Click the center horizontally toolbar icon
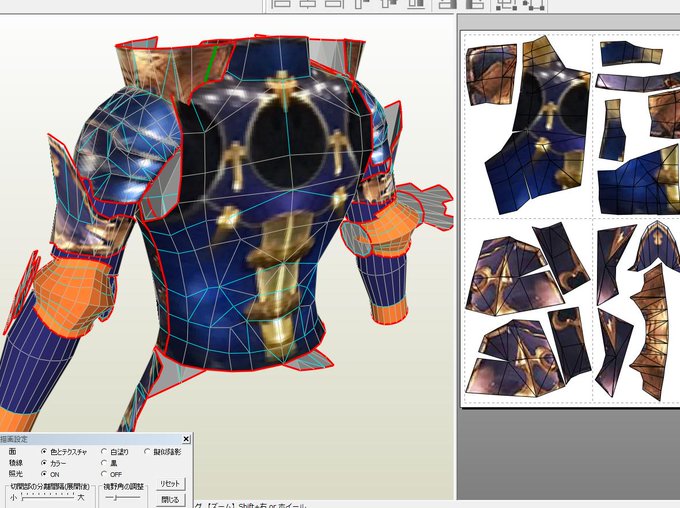Viewport: 680px width, 508px height. pos(308,3)
